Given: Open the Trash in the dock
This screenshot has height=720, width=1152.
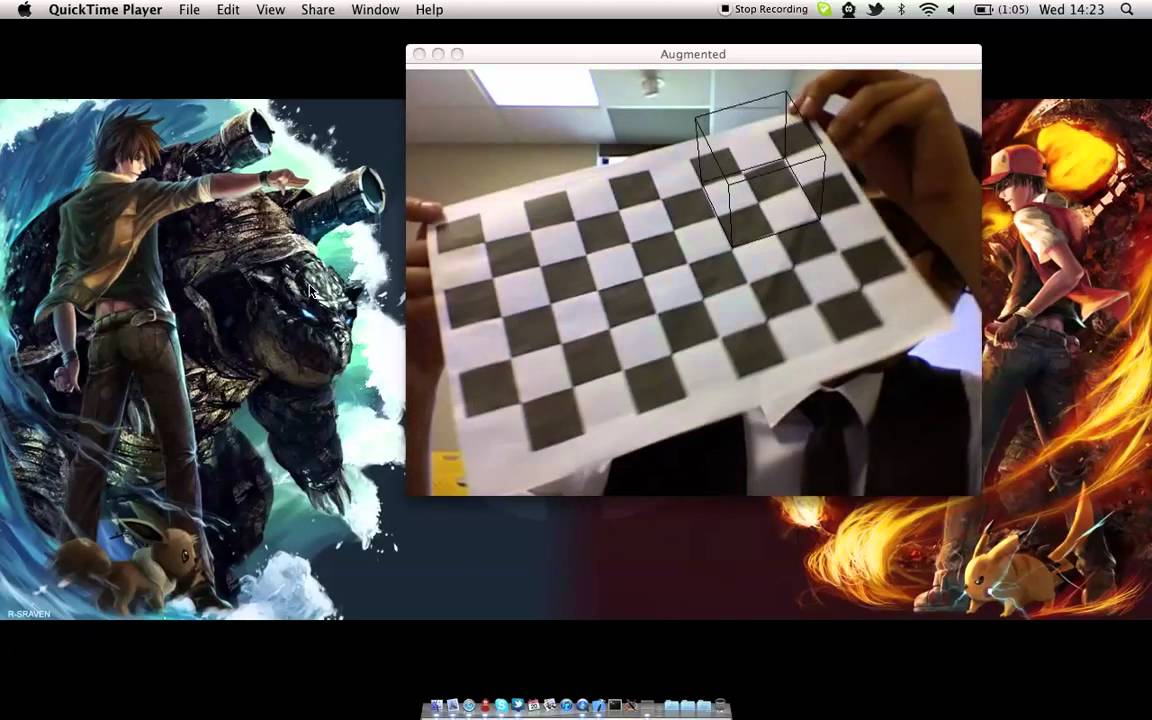Looking at the screenshot, I should pyautogui.click(x=720, y=705).
